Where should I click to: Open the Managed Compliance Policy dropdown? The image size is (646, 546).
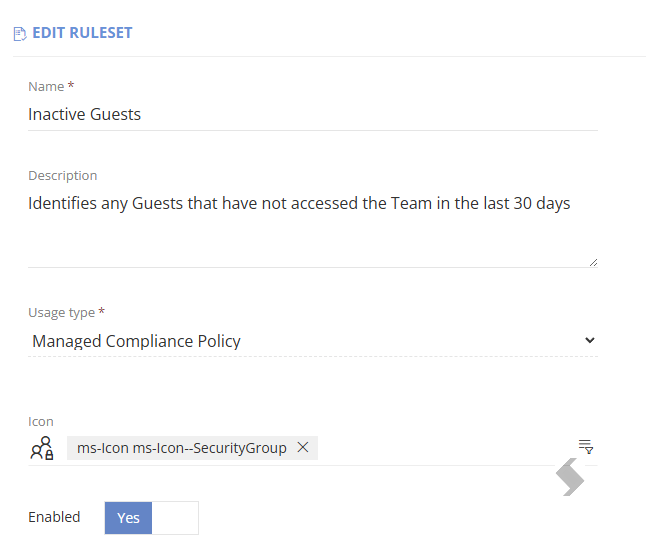point(313,341)
